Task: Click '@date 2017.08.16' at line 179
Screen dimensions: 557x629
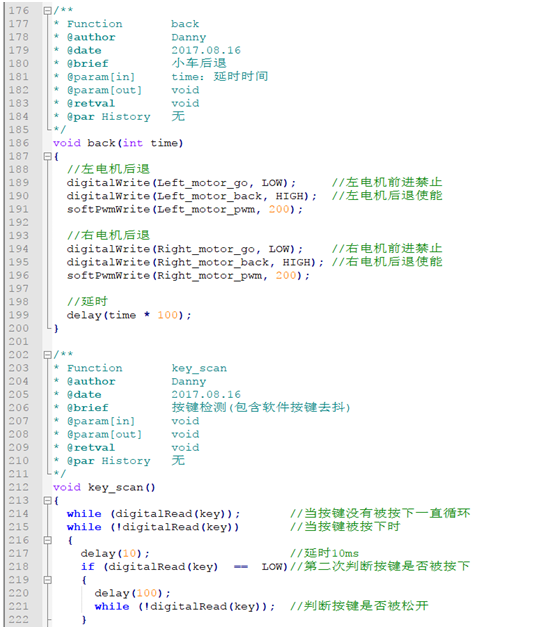Action: [x=148, y=51]
